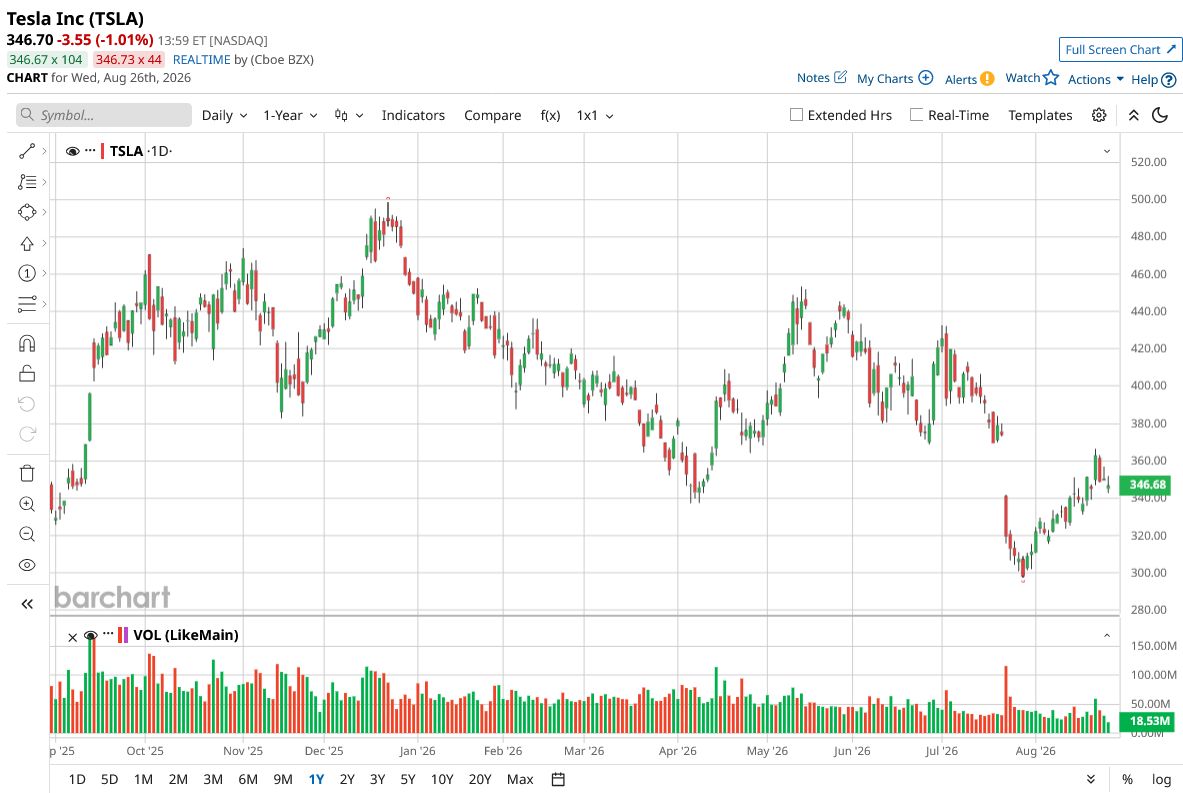Remove the VOL (LikeMain) indicator

[72, 638]
